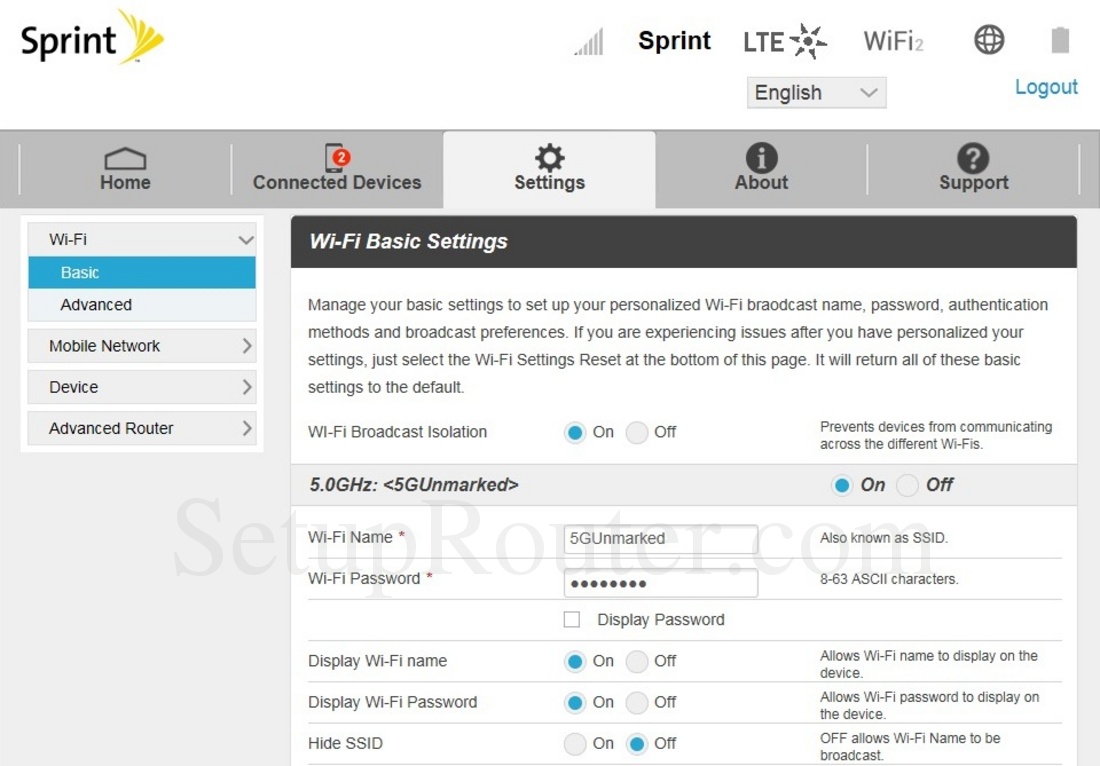Screen dimensions: 1100x766
Task: Open the Support tab
Action: click(x=974, y=169)
